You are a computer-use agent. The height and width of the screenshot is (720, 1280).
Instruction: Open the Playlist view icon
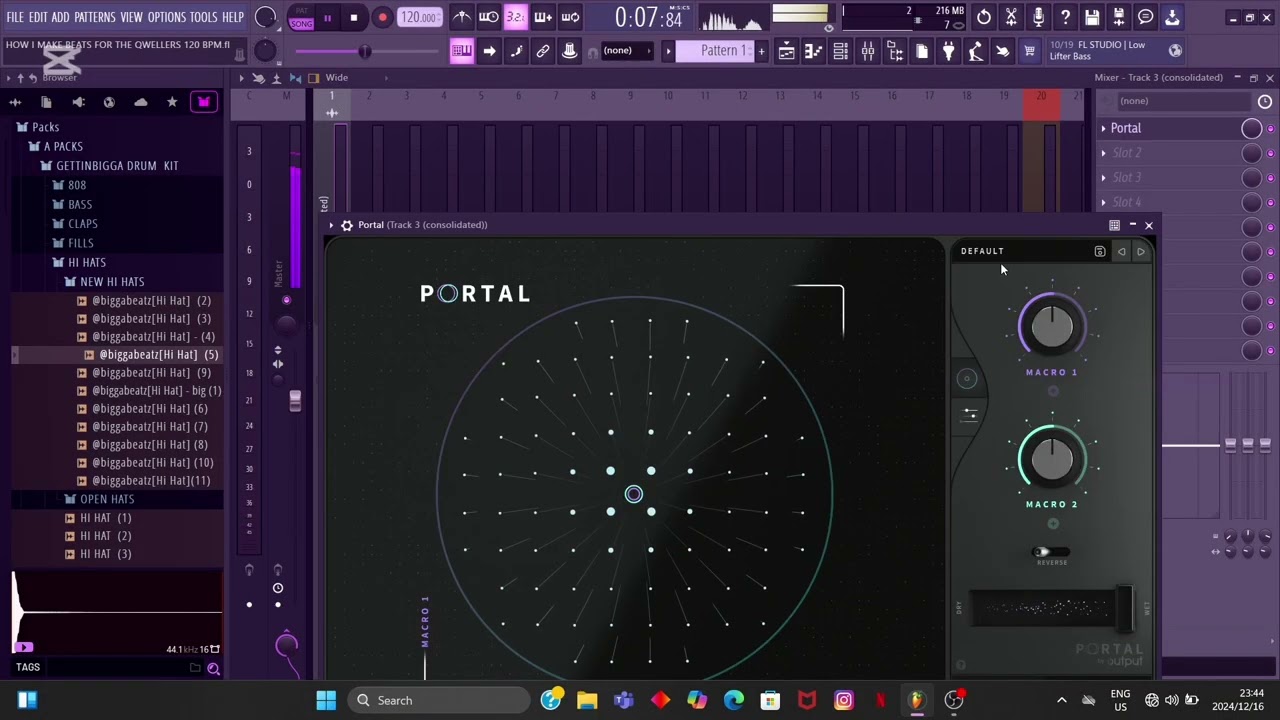(787, 52)
